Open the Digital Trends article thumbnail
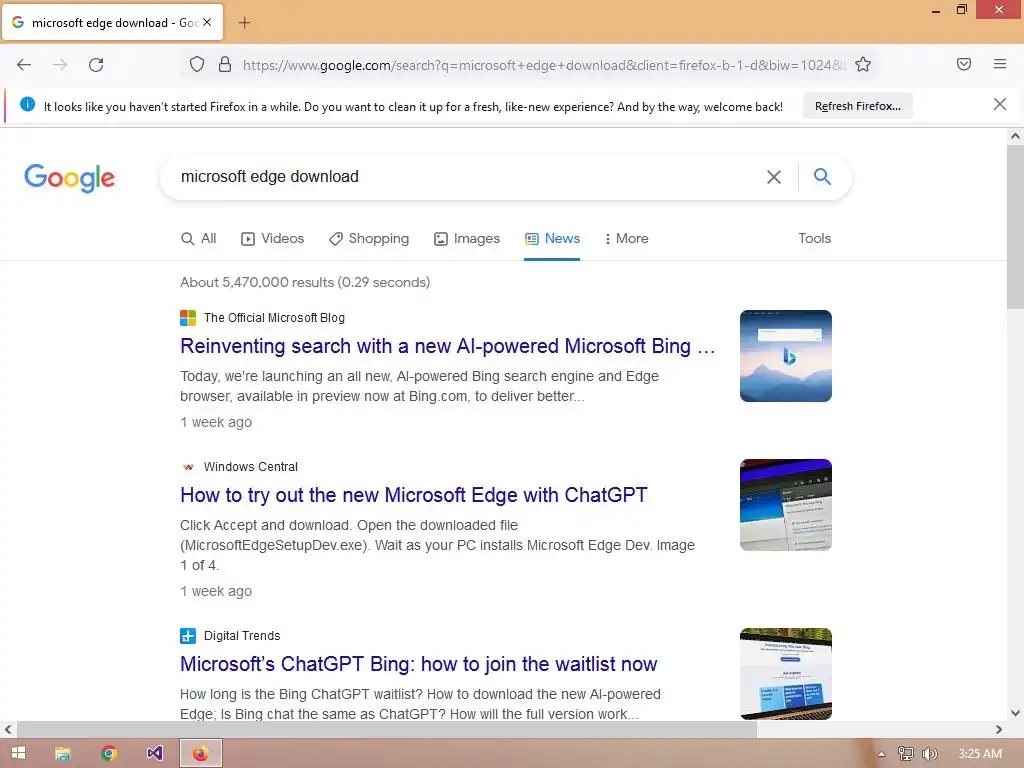1024x768 pixels. pos(786,674)
